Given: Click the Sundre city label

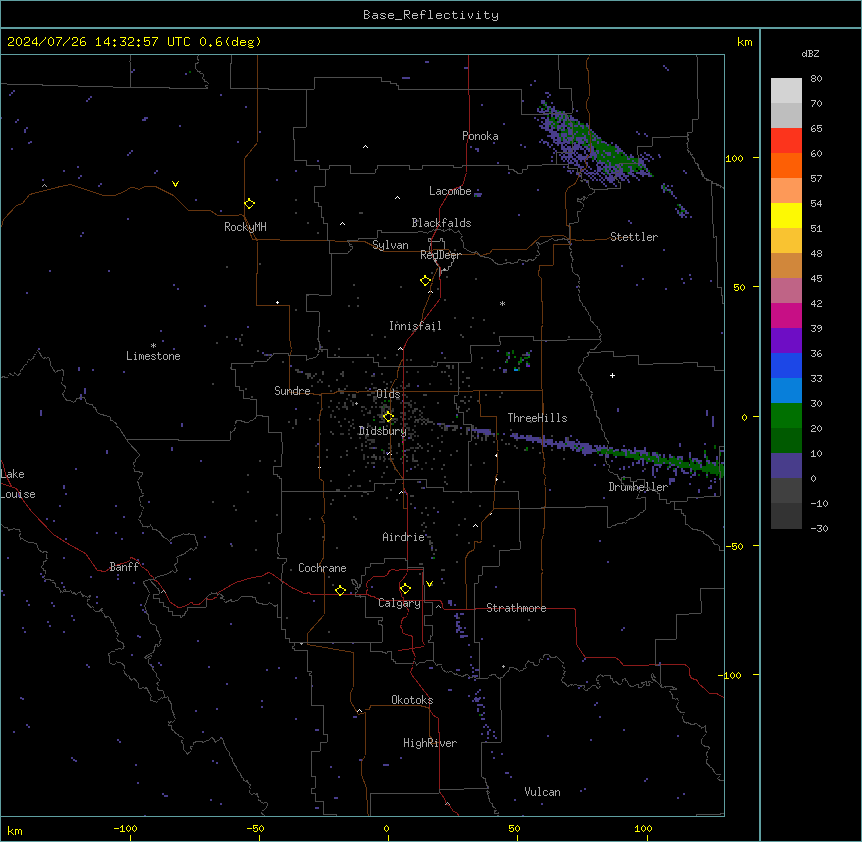Looking at the screenshot, I should pyautogui.click(x=292, y=391).
